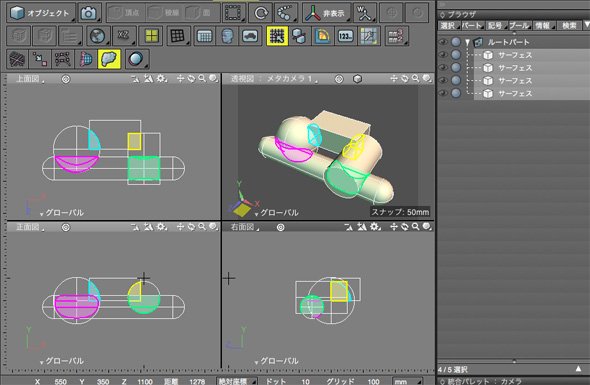Toggle render sphere of ルートパート row
This screenshot has width=590, height=385.
click(456, 42)
